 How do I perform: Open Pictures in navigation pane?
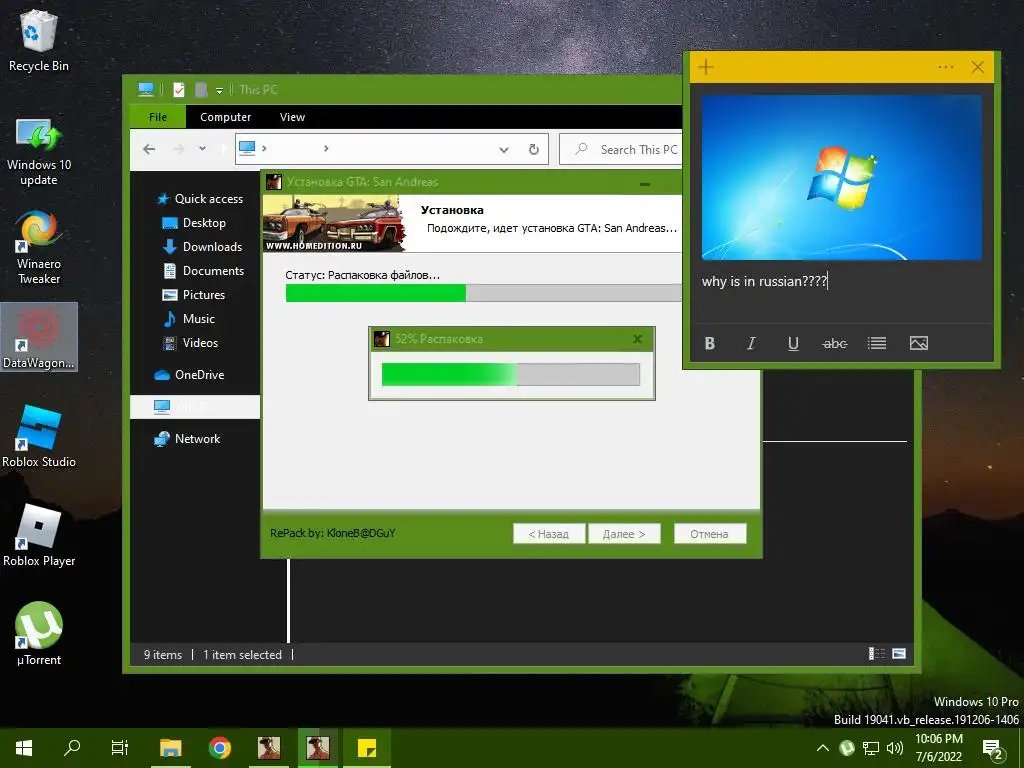(x=193, y=295)
